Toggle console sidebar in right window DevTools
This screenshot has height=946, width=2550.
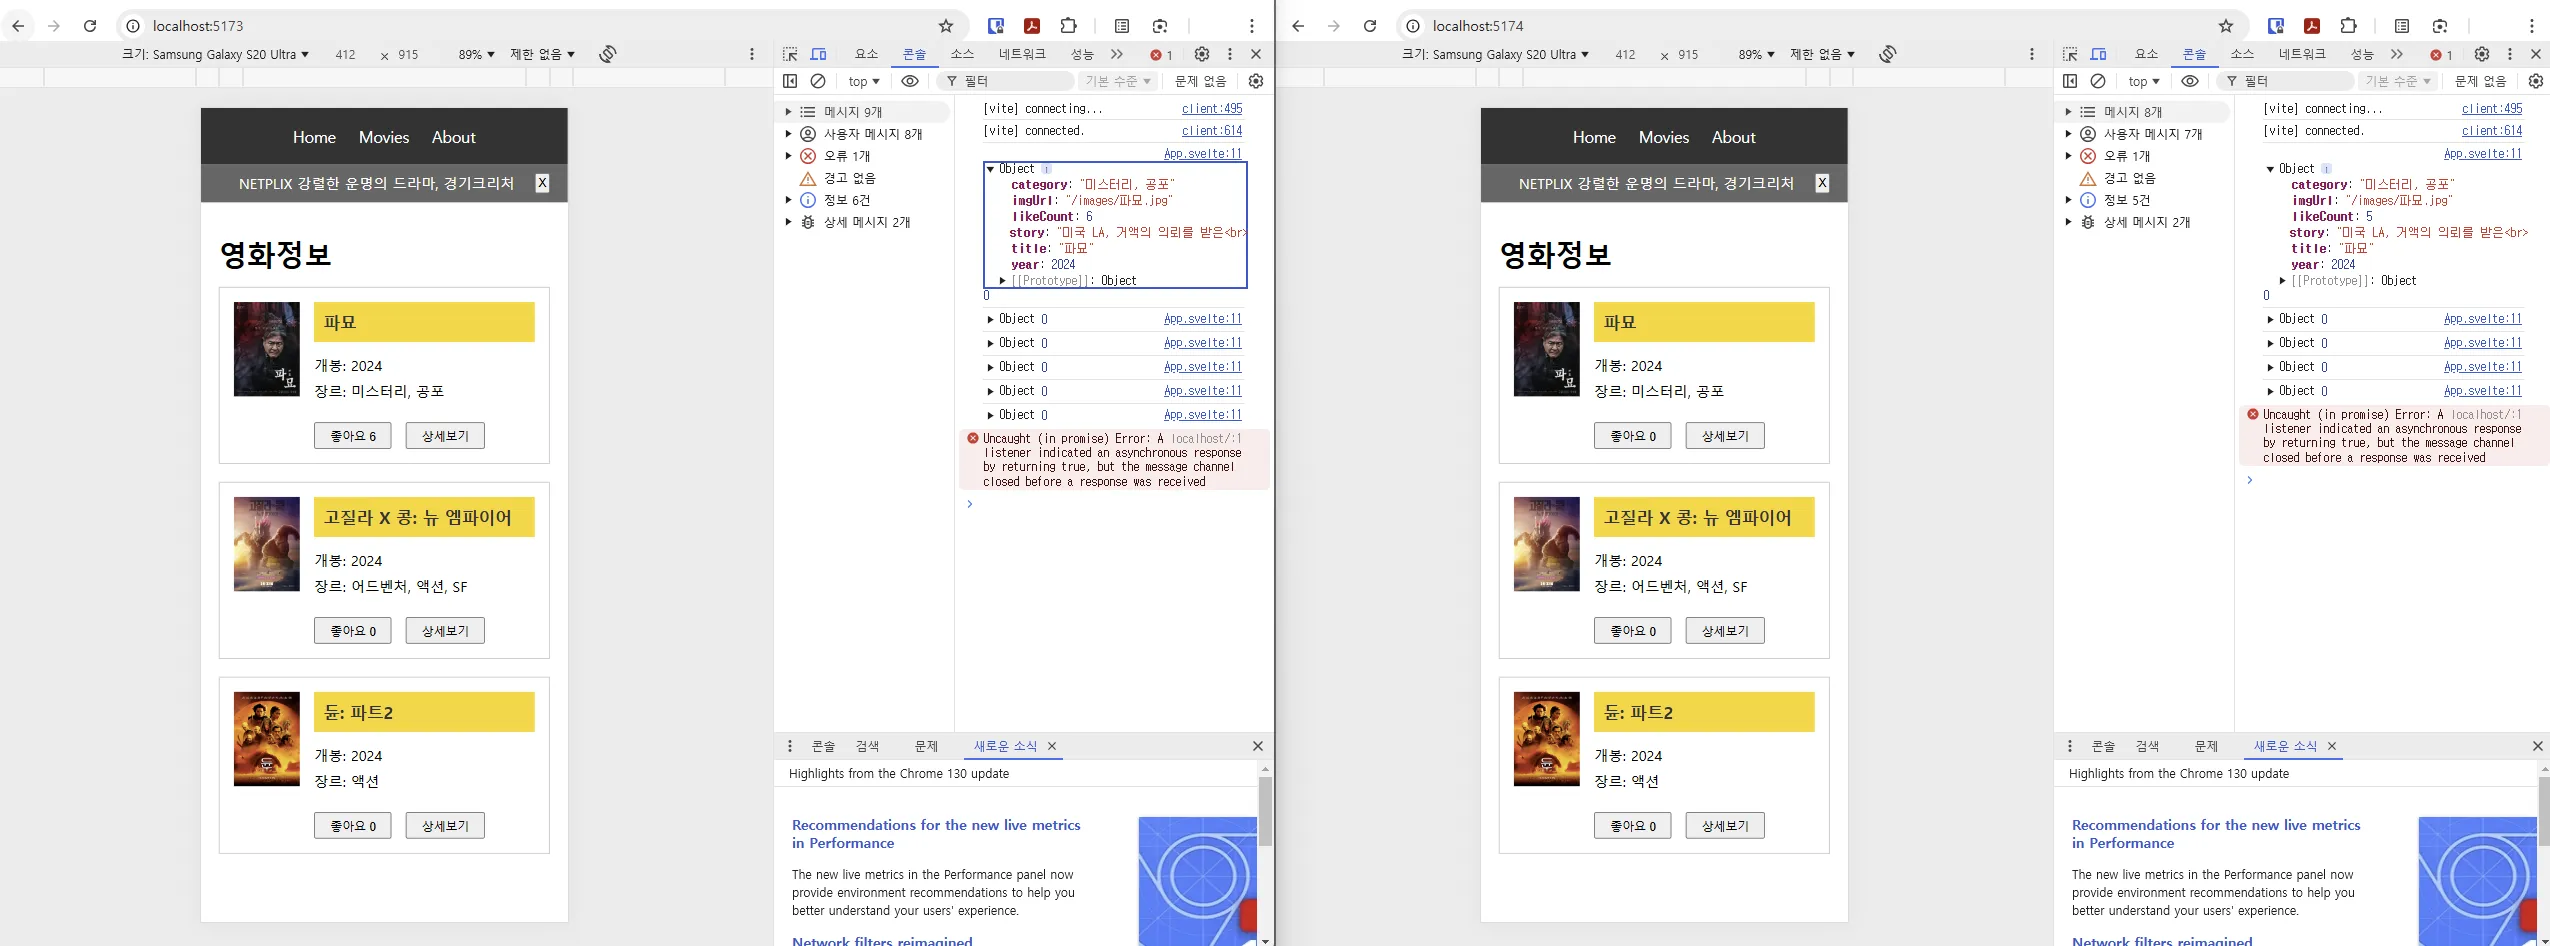(x=2070, y=81)
